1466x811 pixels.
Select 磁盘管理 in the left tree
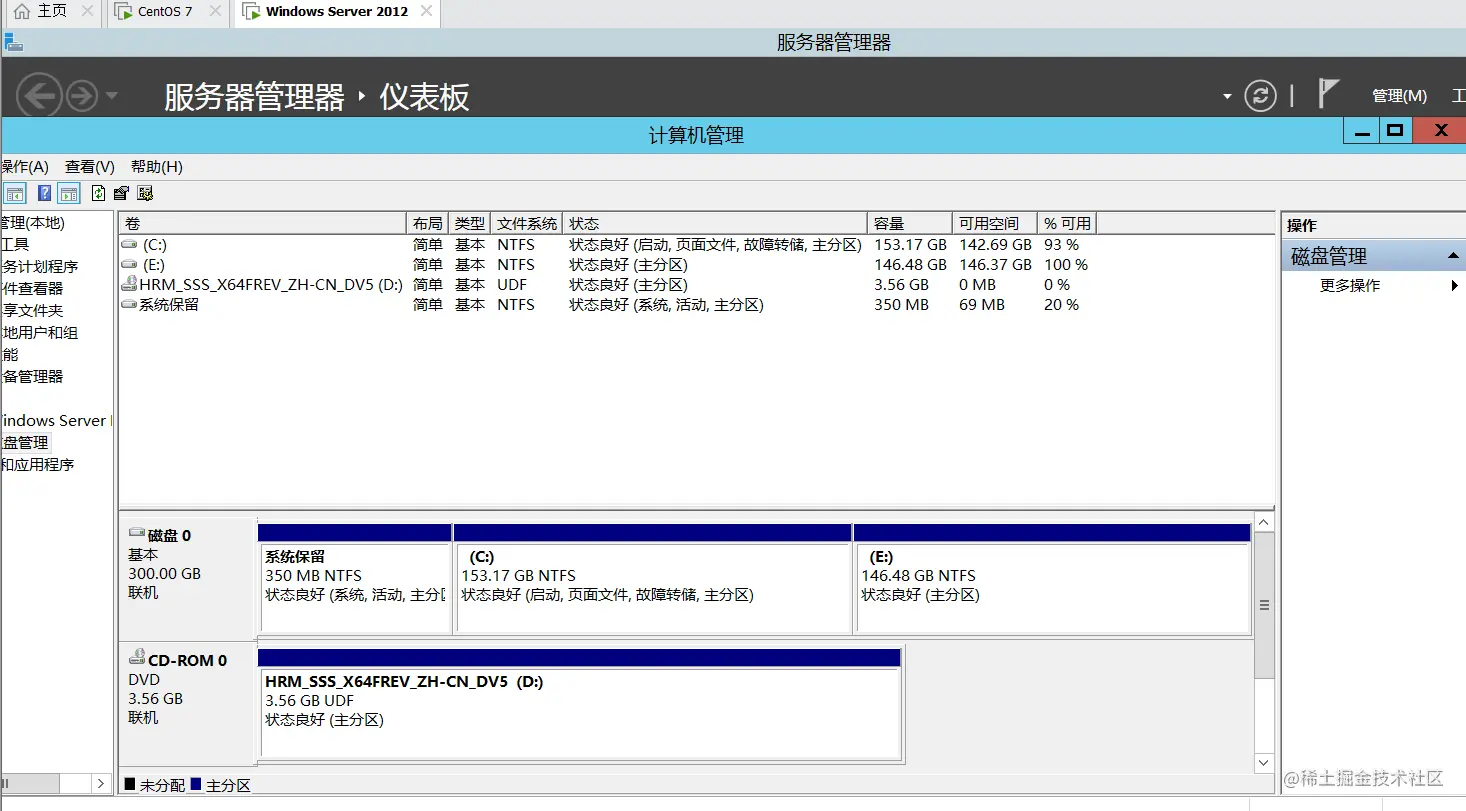(26, 442)
